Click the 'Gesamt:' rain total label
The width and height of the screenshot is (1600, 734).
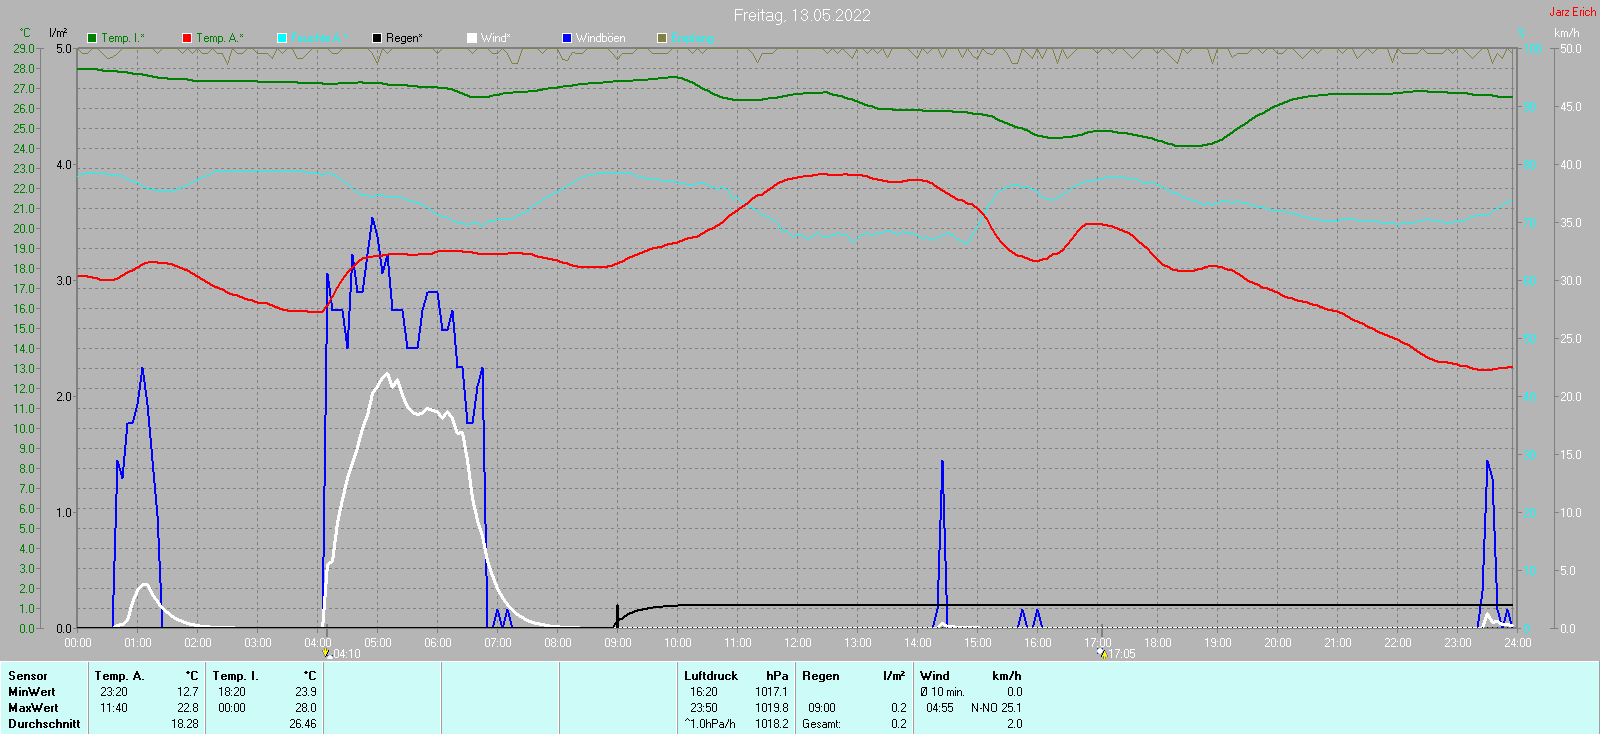click(821, 724)
